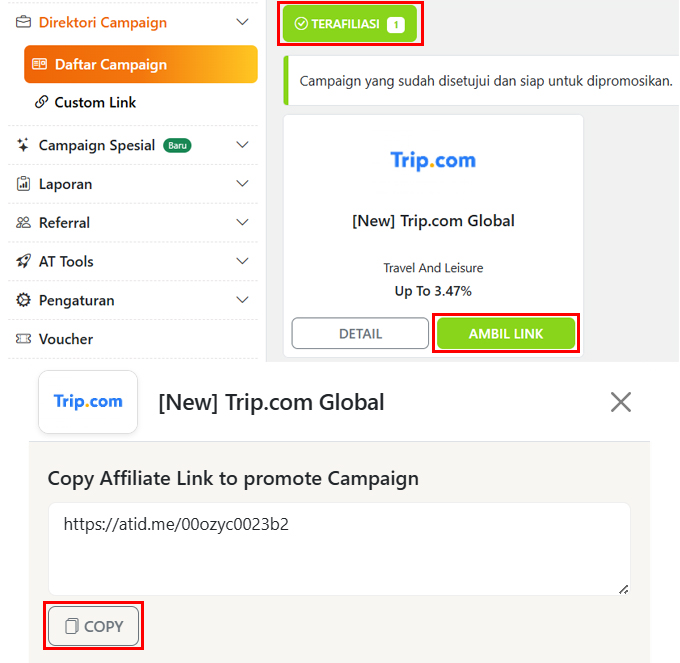
Task: Click the Direktori Campaign briefcase icon
Action: coord(23,22)
